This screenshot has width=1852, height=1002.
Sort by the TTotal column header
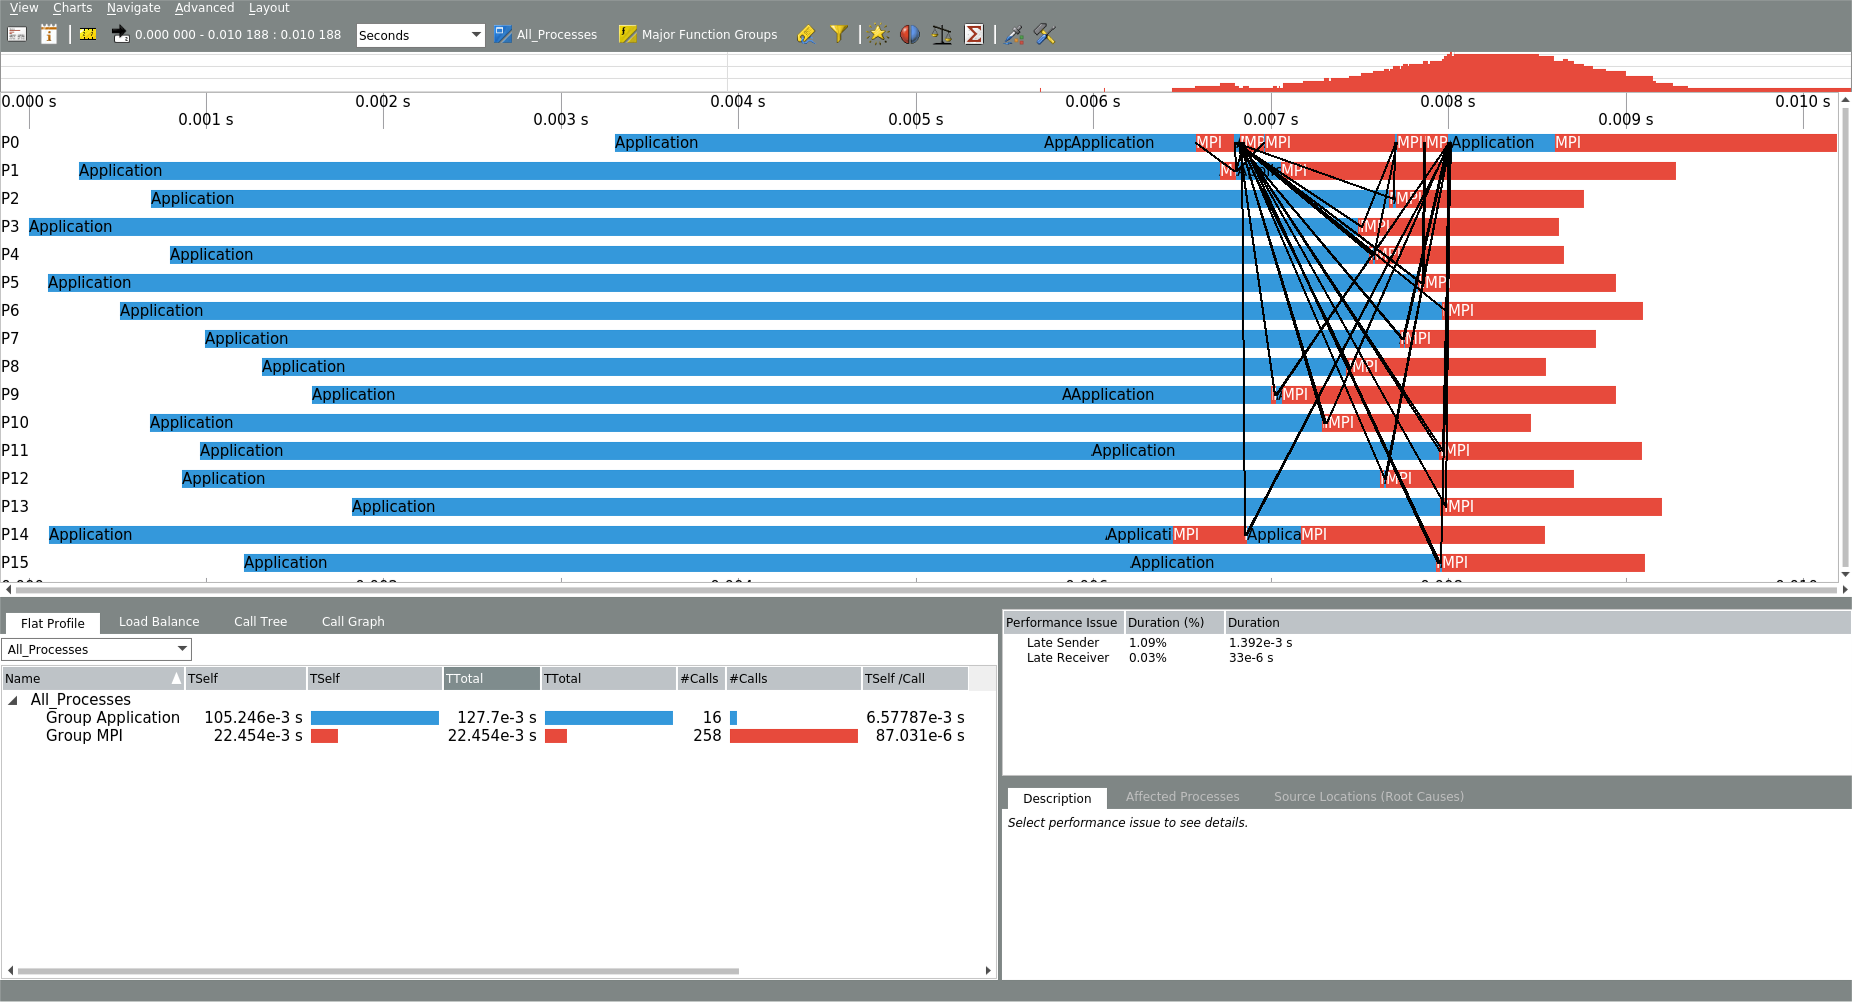click(x=490, y=678)
